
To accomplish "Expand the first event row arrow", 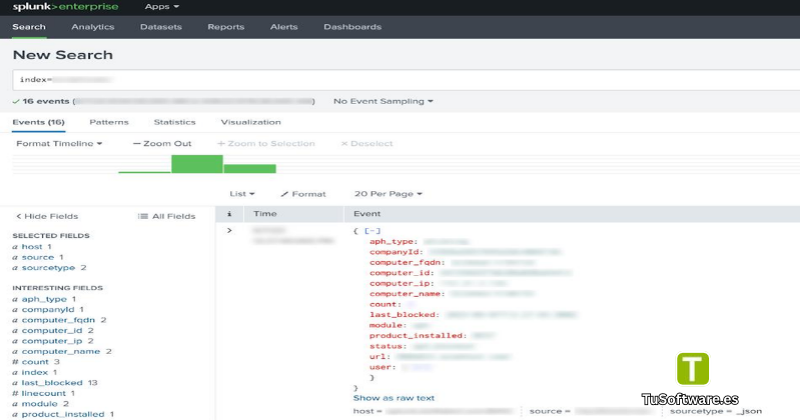I will 230,231.
